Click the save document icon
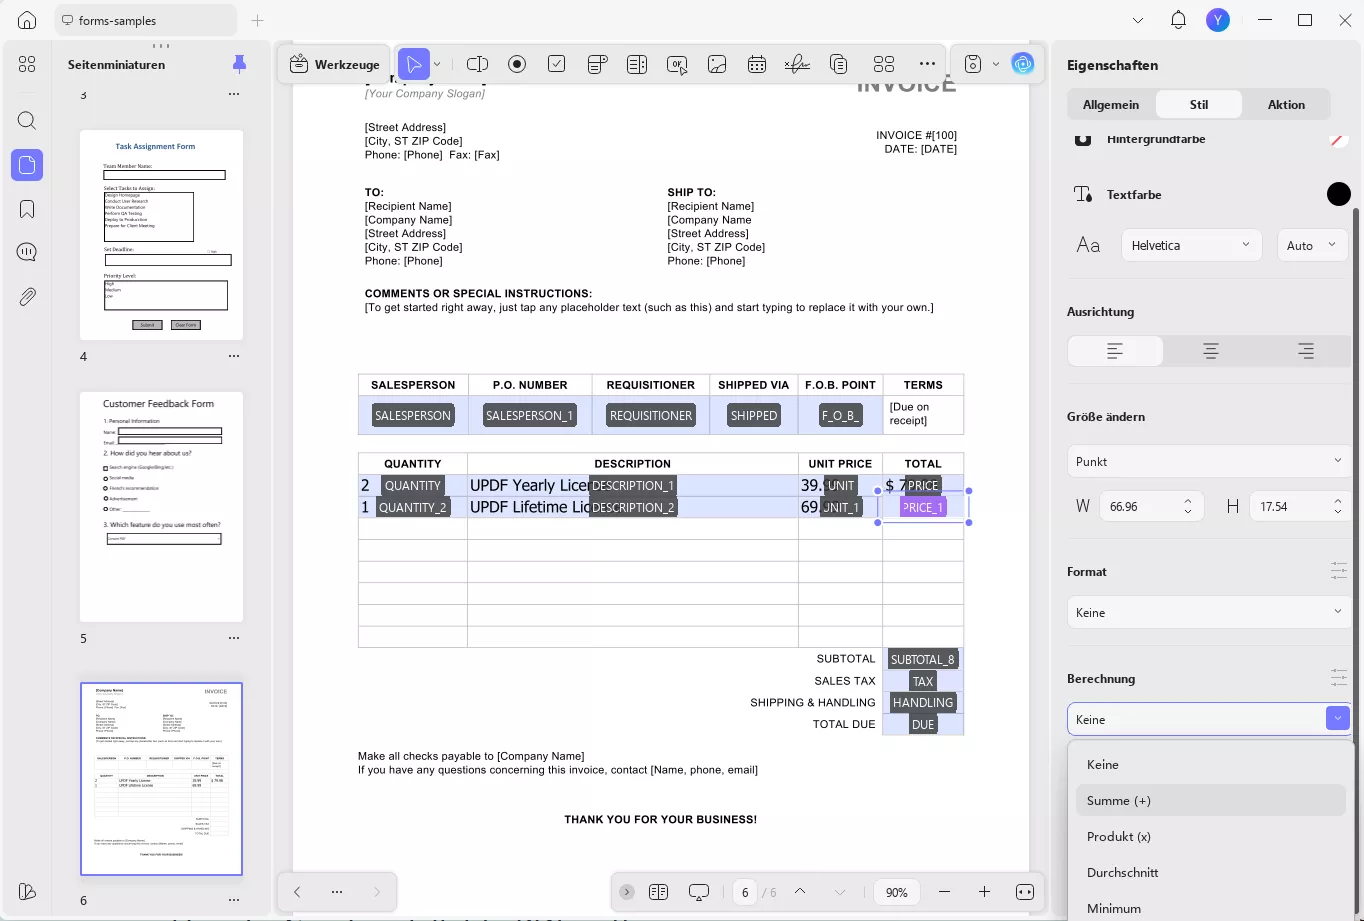This screenshot has width=1364, height=921. coord(973,64)
